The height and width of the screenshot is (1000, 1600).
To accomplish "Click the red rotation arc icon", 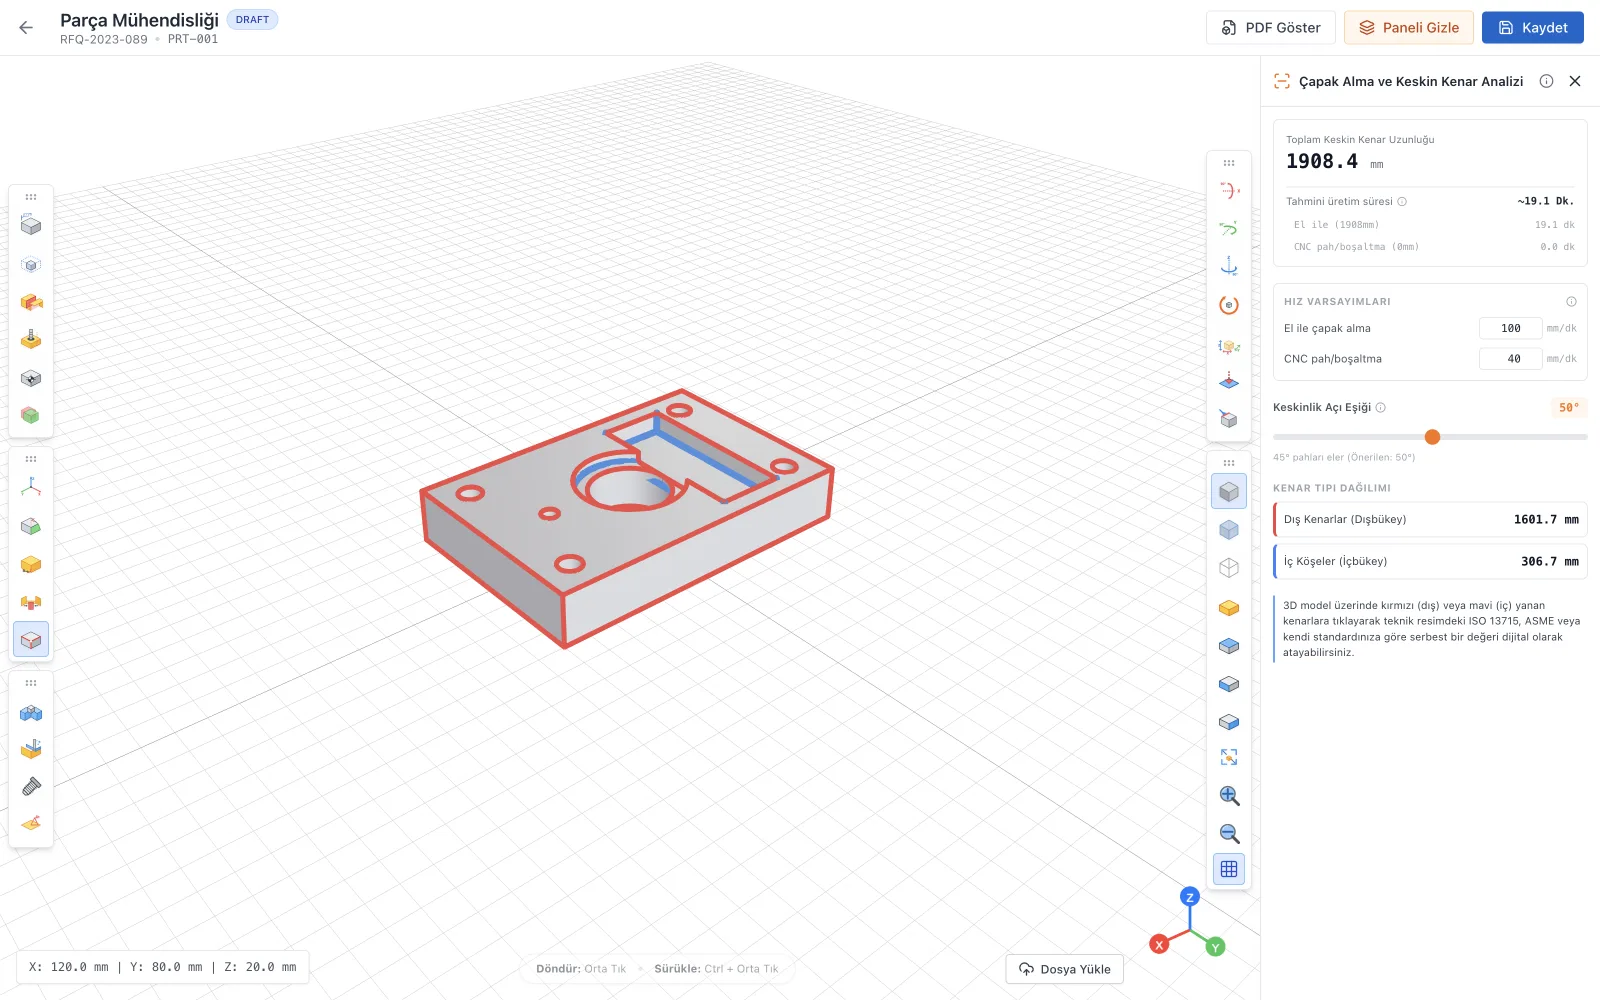I will (1229, 190).
